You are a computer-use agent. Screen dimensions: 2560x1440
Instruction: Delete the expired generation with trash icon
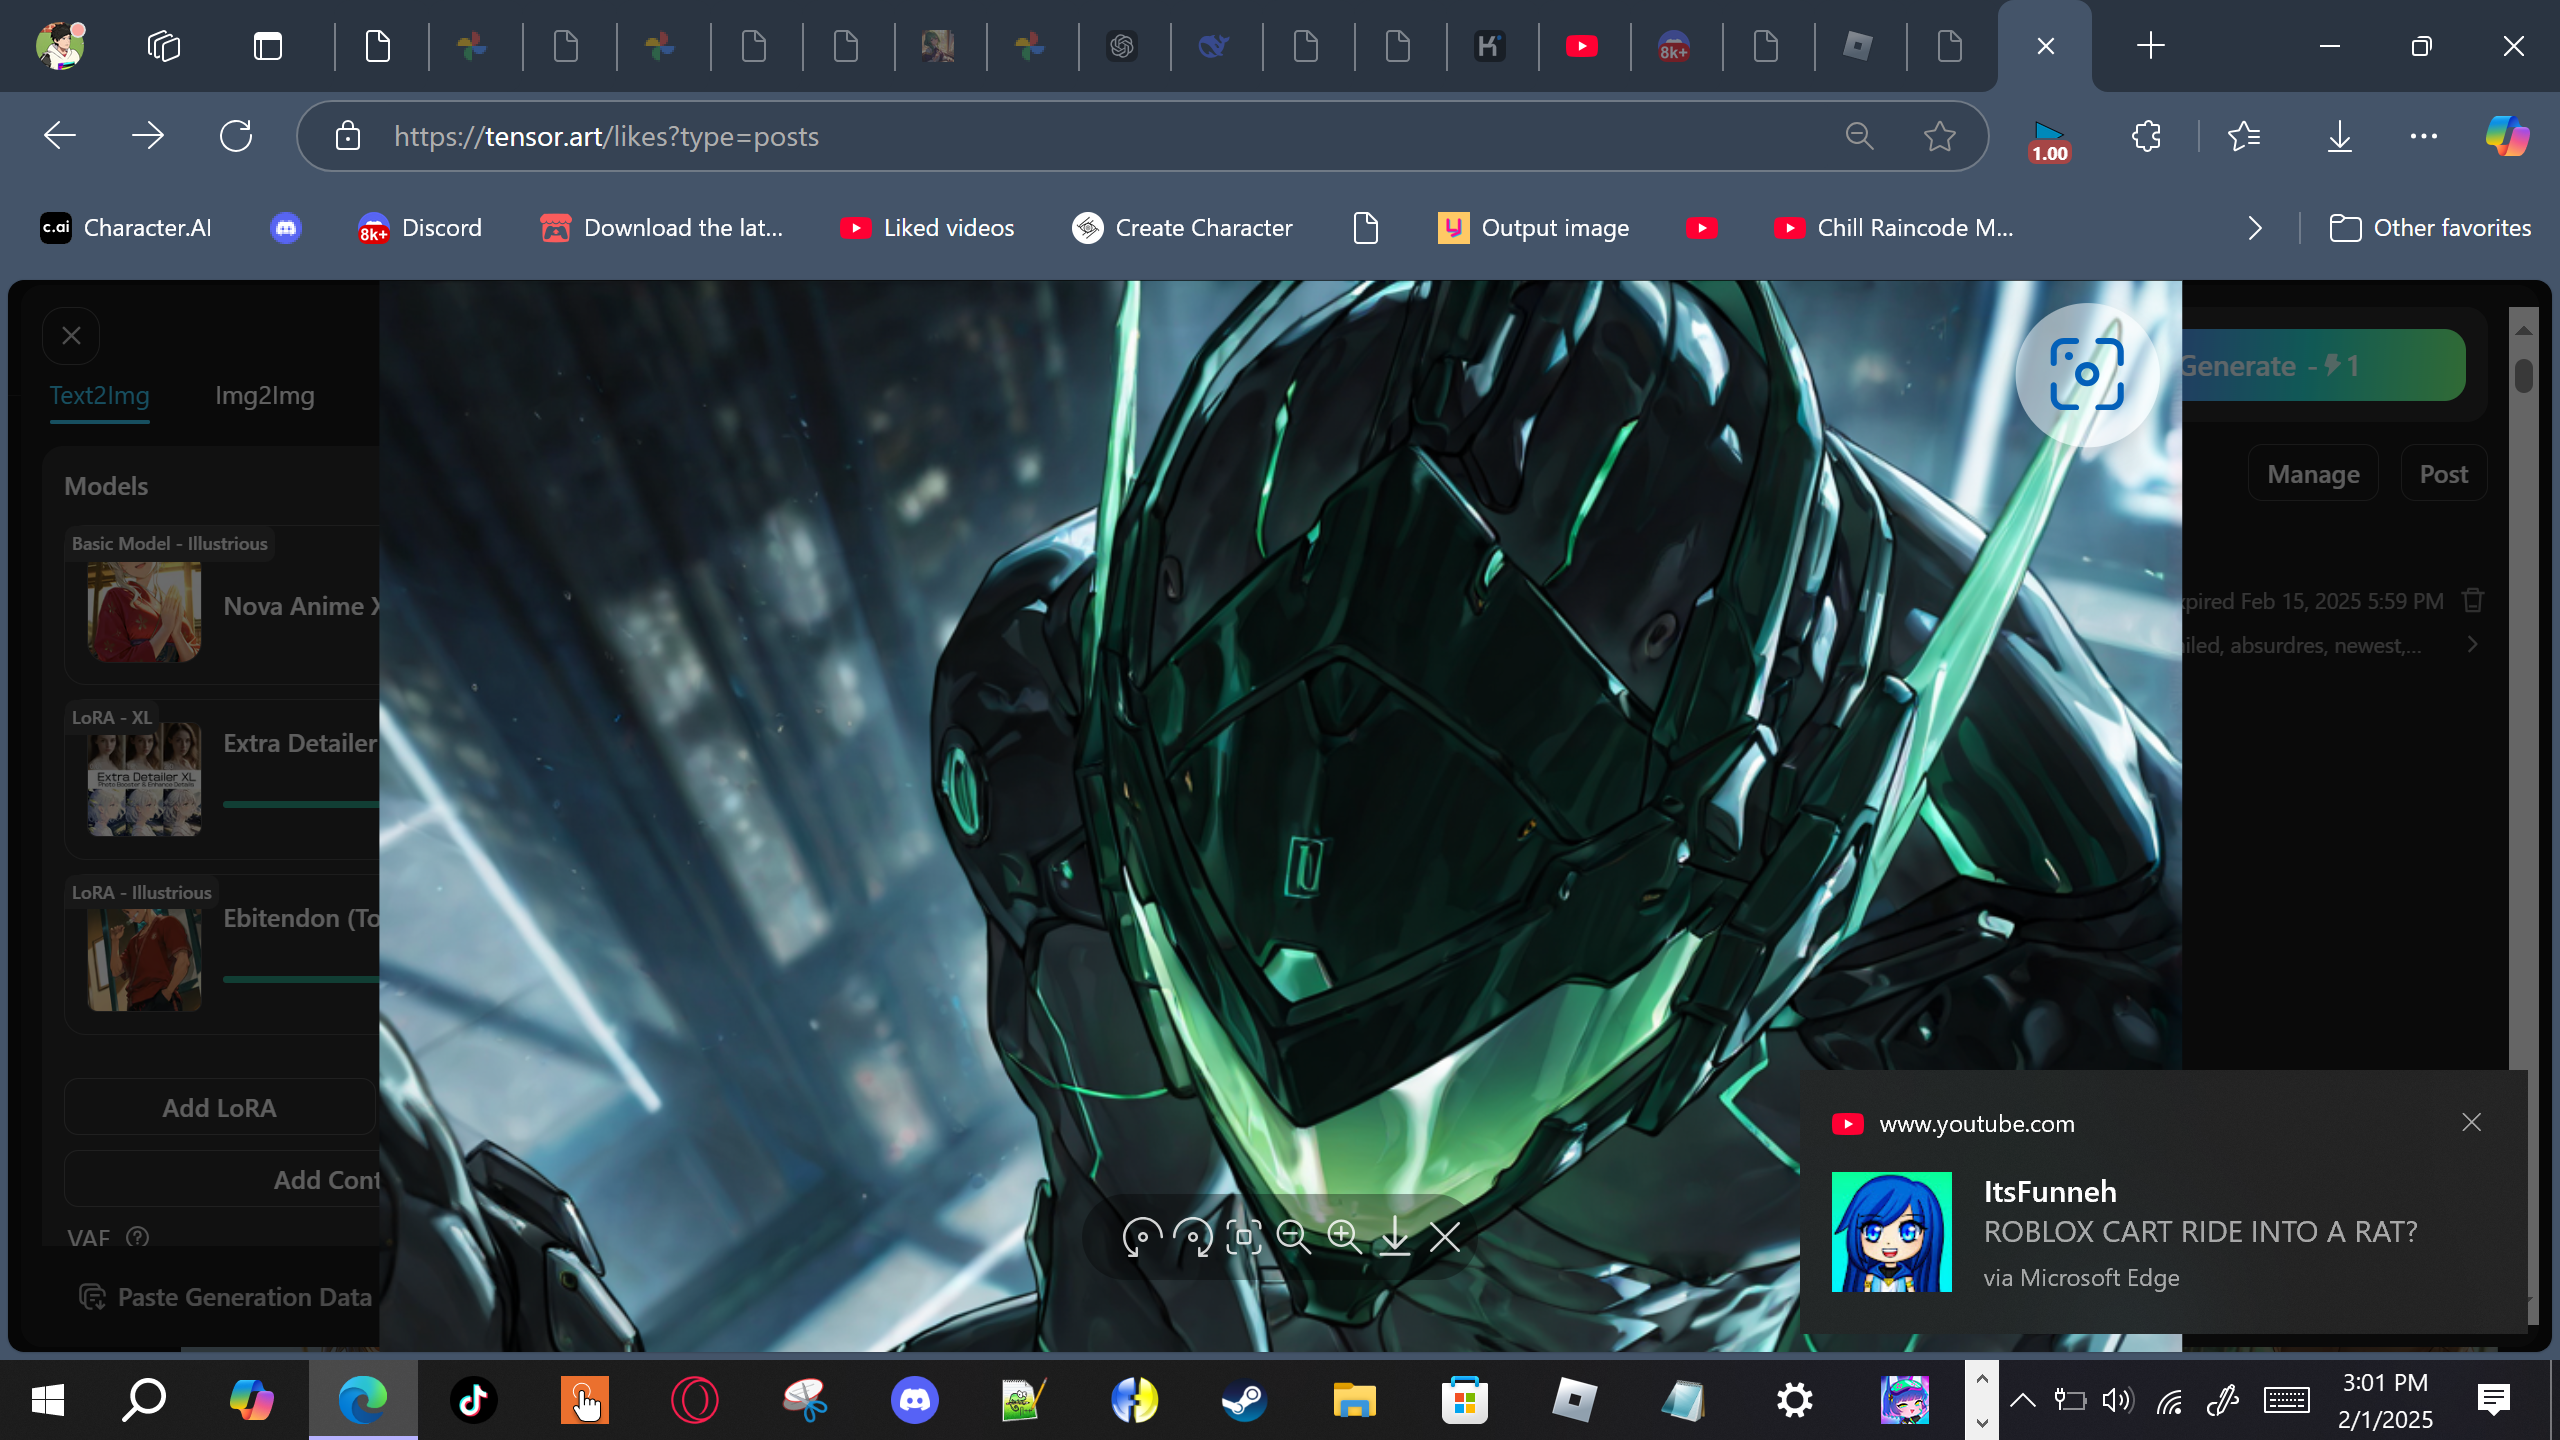2473,600
